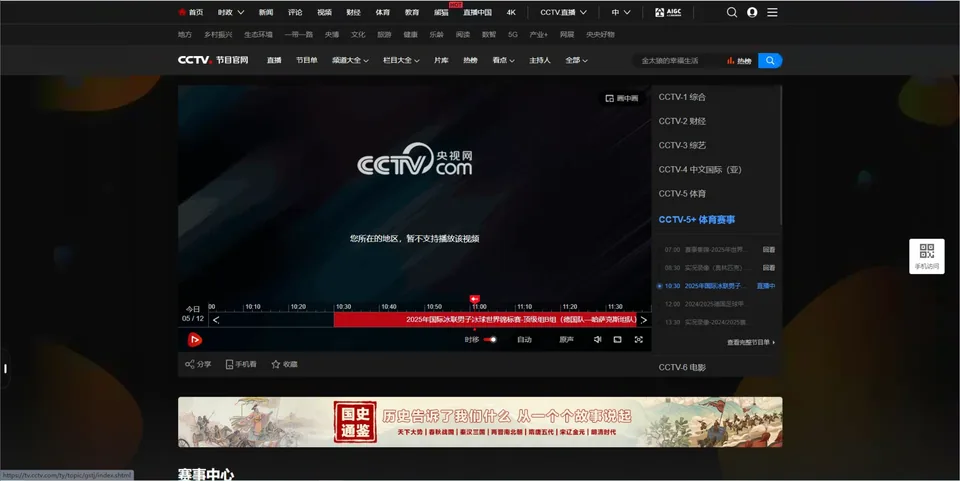
Task: Open the 自动 quality selector
Action: click(x=524, y=340)
